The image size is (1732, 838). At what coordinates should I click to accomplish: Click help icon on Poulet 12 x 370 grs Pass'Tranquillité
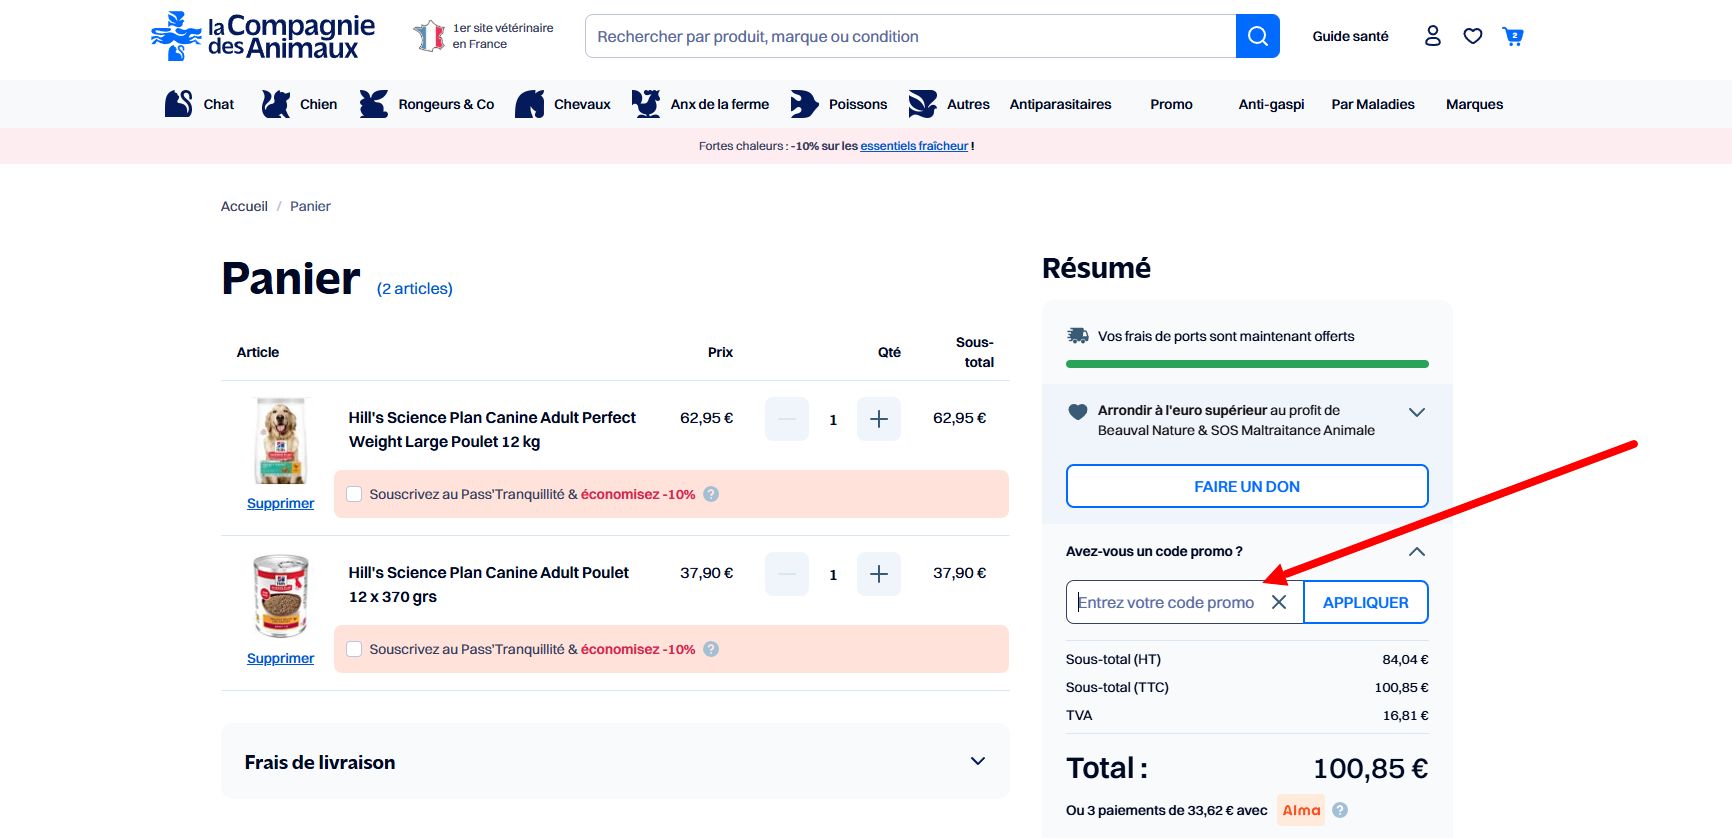pos(711,649)
